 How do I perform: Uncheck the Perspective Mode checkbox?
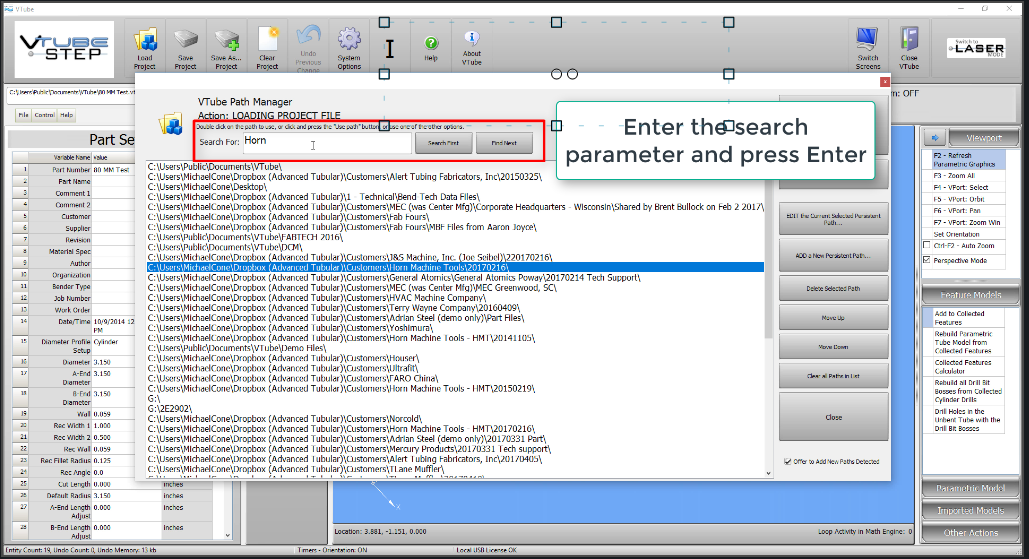point(926,260)
